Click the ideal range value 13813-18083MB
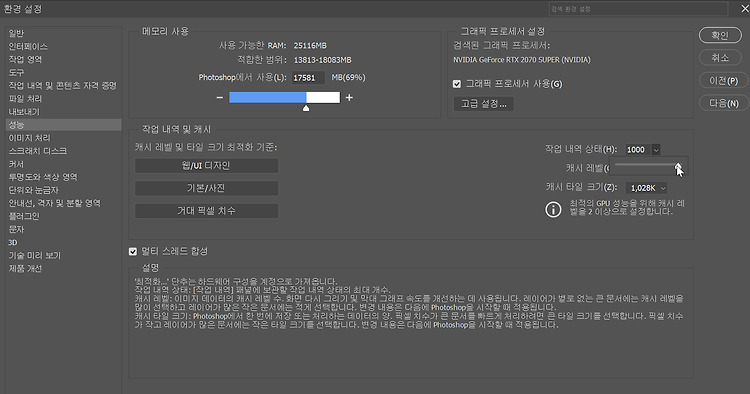This screenshot has height=394, width=750. [322, 60]
